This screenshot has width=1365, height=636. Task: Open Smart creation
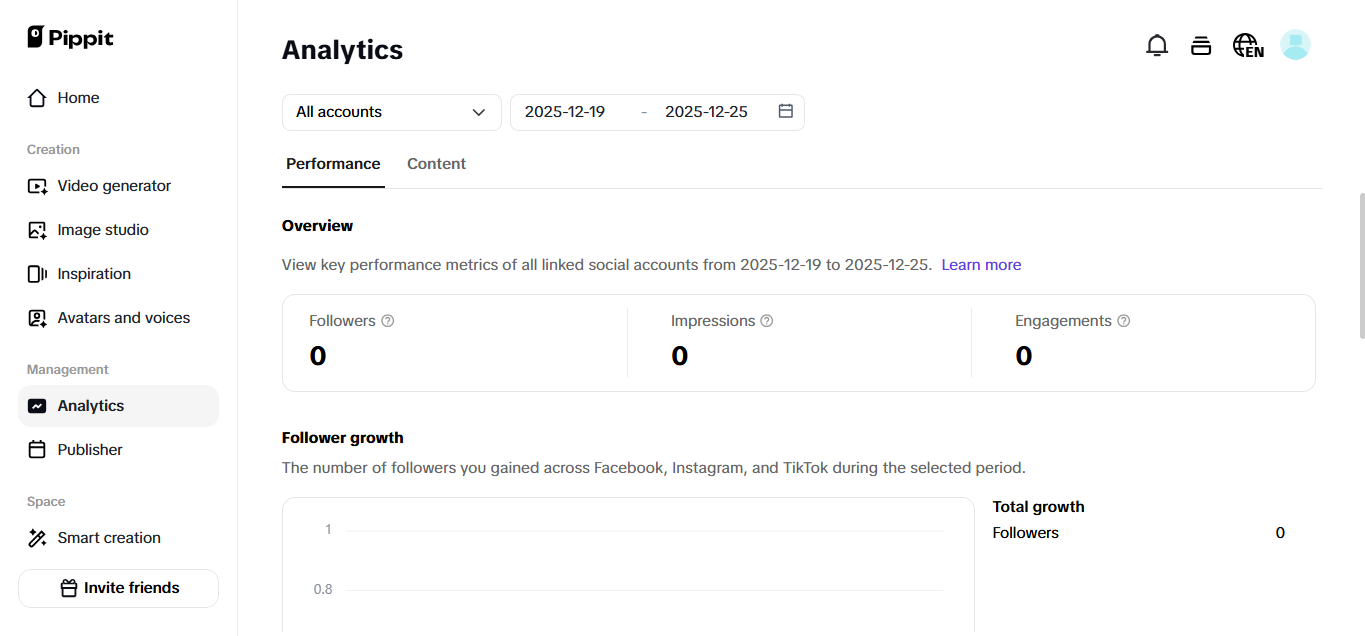(110, 537)
